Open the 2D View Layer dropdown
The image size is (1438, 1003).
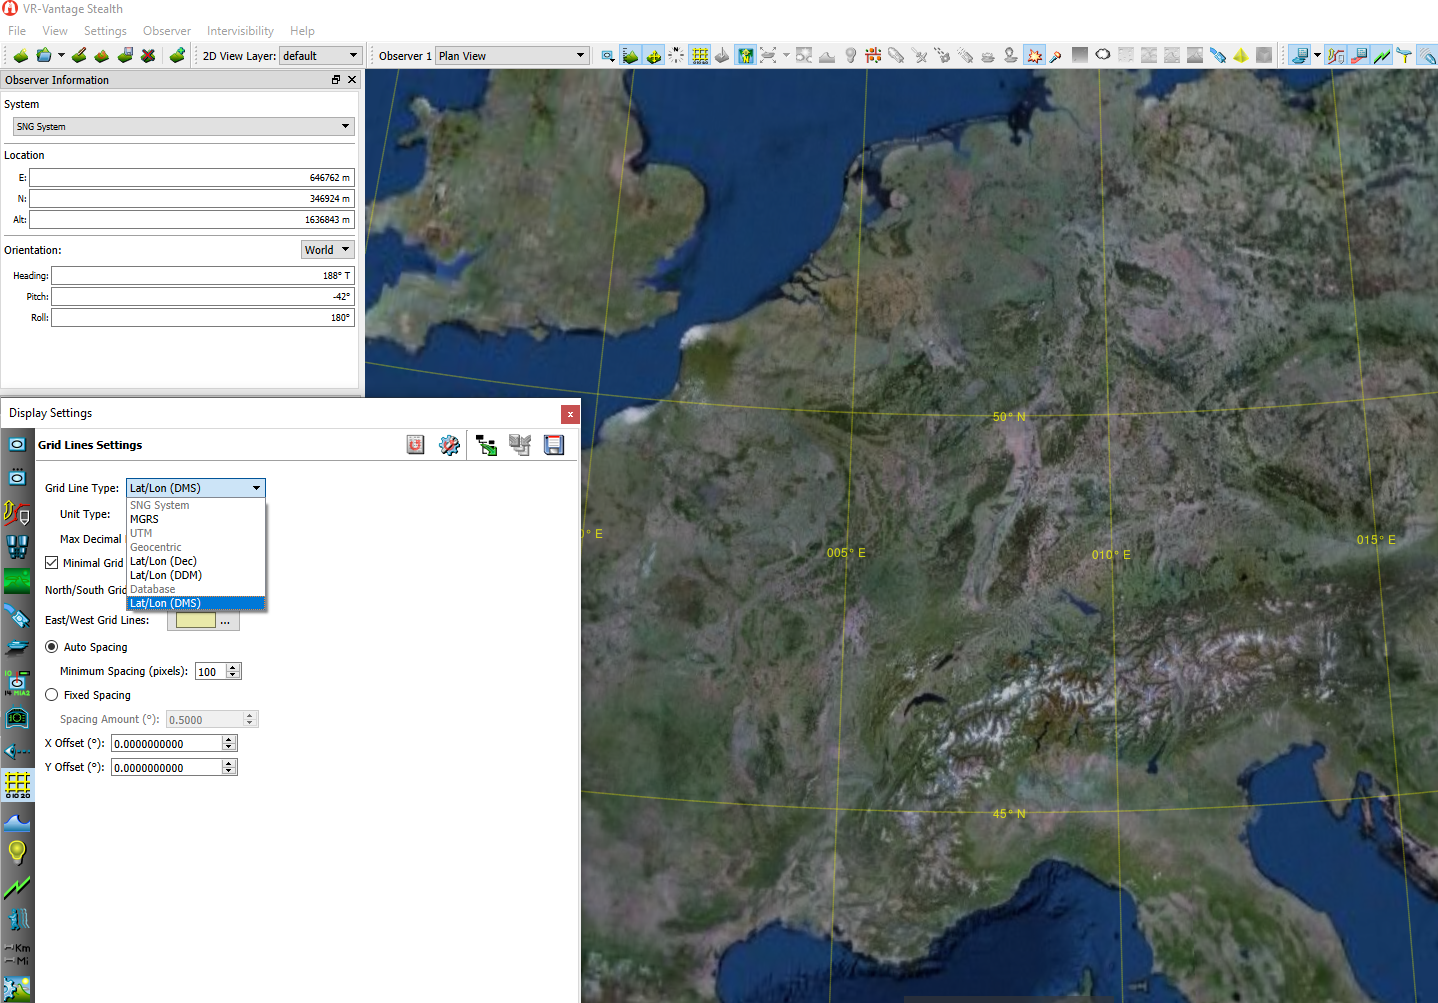pyautogui.click(x=320, y=56)
